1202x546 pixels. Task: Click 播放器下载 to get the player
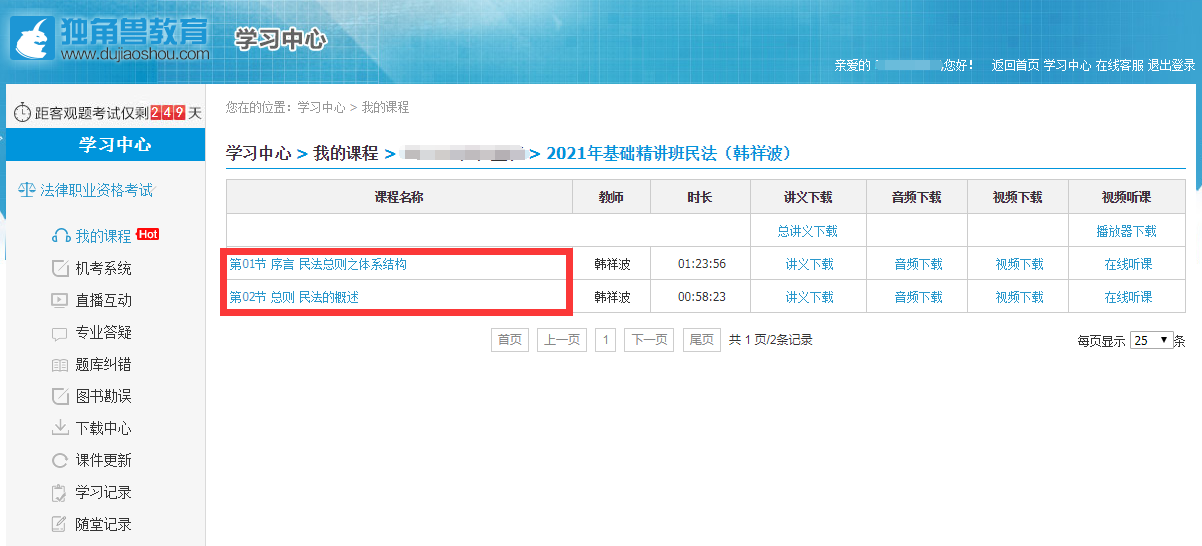(1126, 231)
